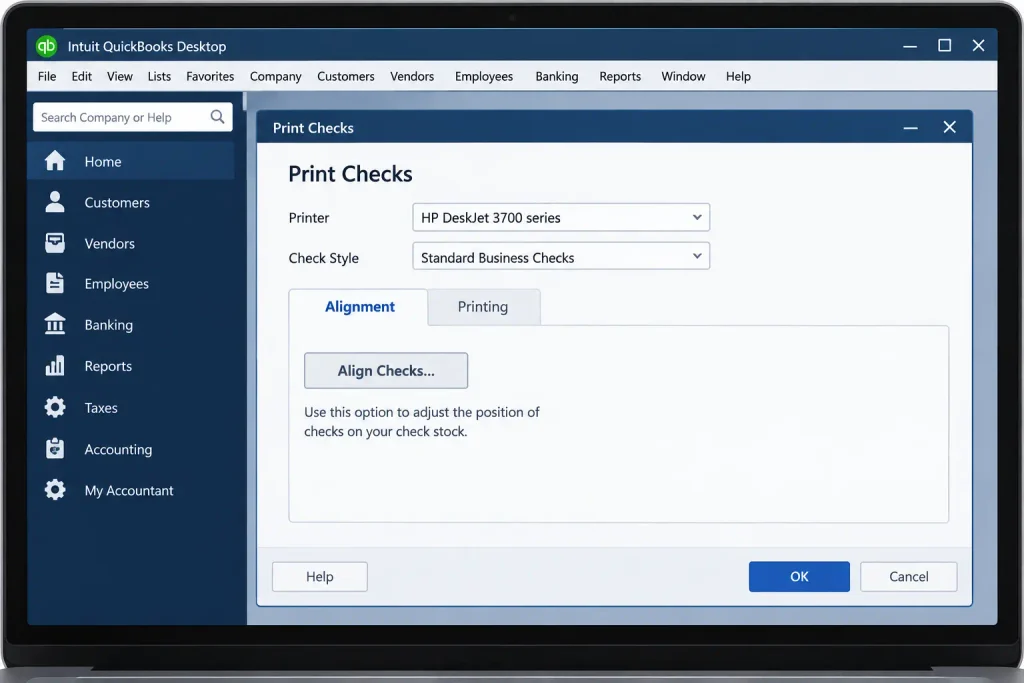Screen dimensions: 1024x683
Task: Click the My Accountant gear icon
Action: point(55,490)
